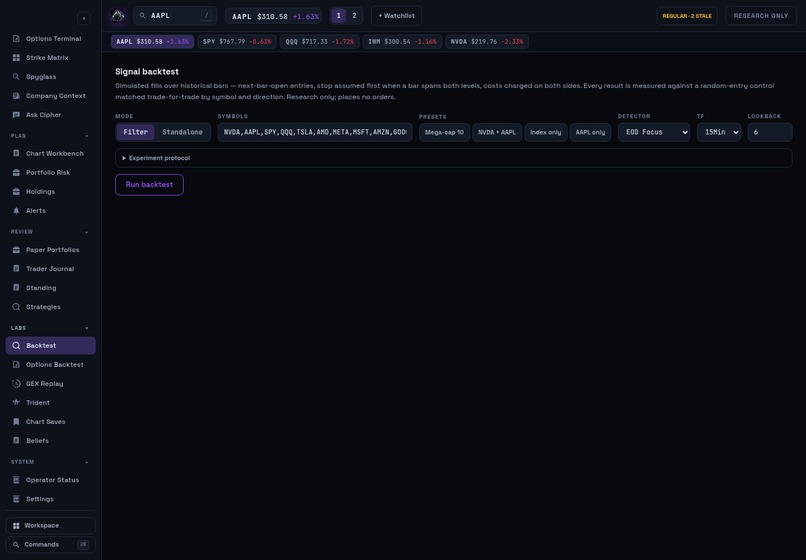Image resolution: width=806 pixels, height=560 pixels.
Task: Open GEX Replay page
Action: (50, 384)
